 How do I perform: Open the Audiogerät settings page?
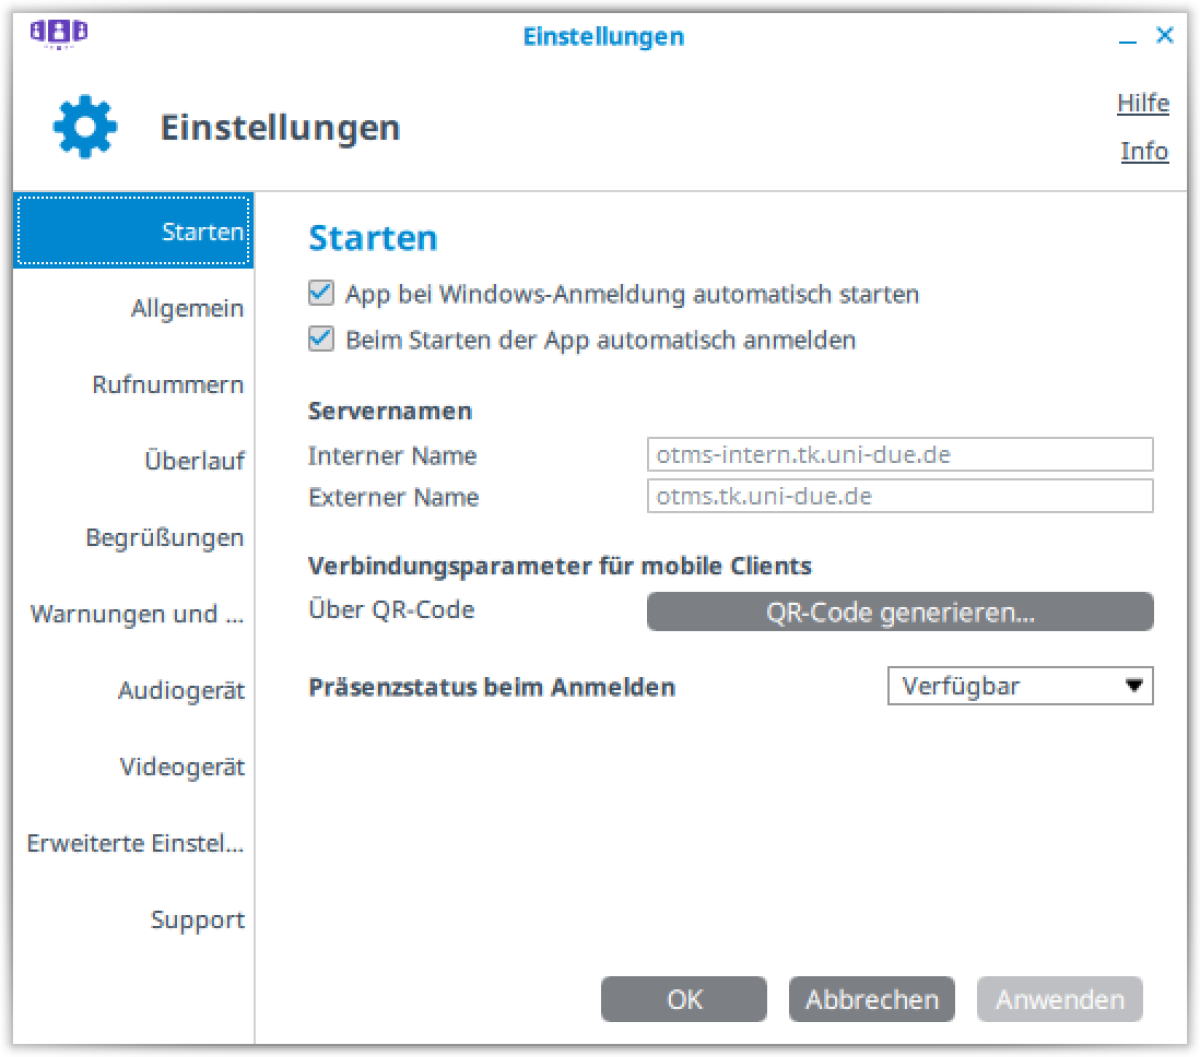[x=181, y=691]
